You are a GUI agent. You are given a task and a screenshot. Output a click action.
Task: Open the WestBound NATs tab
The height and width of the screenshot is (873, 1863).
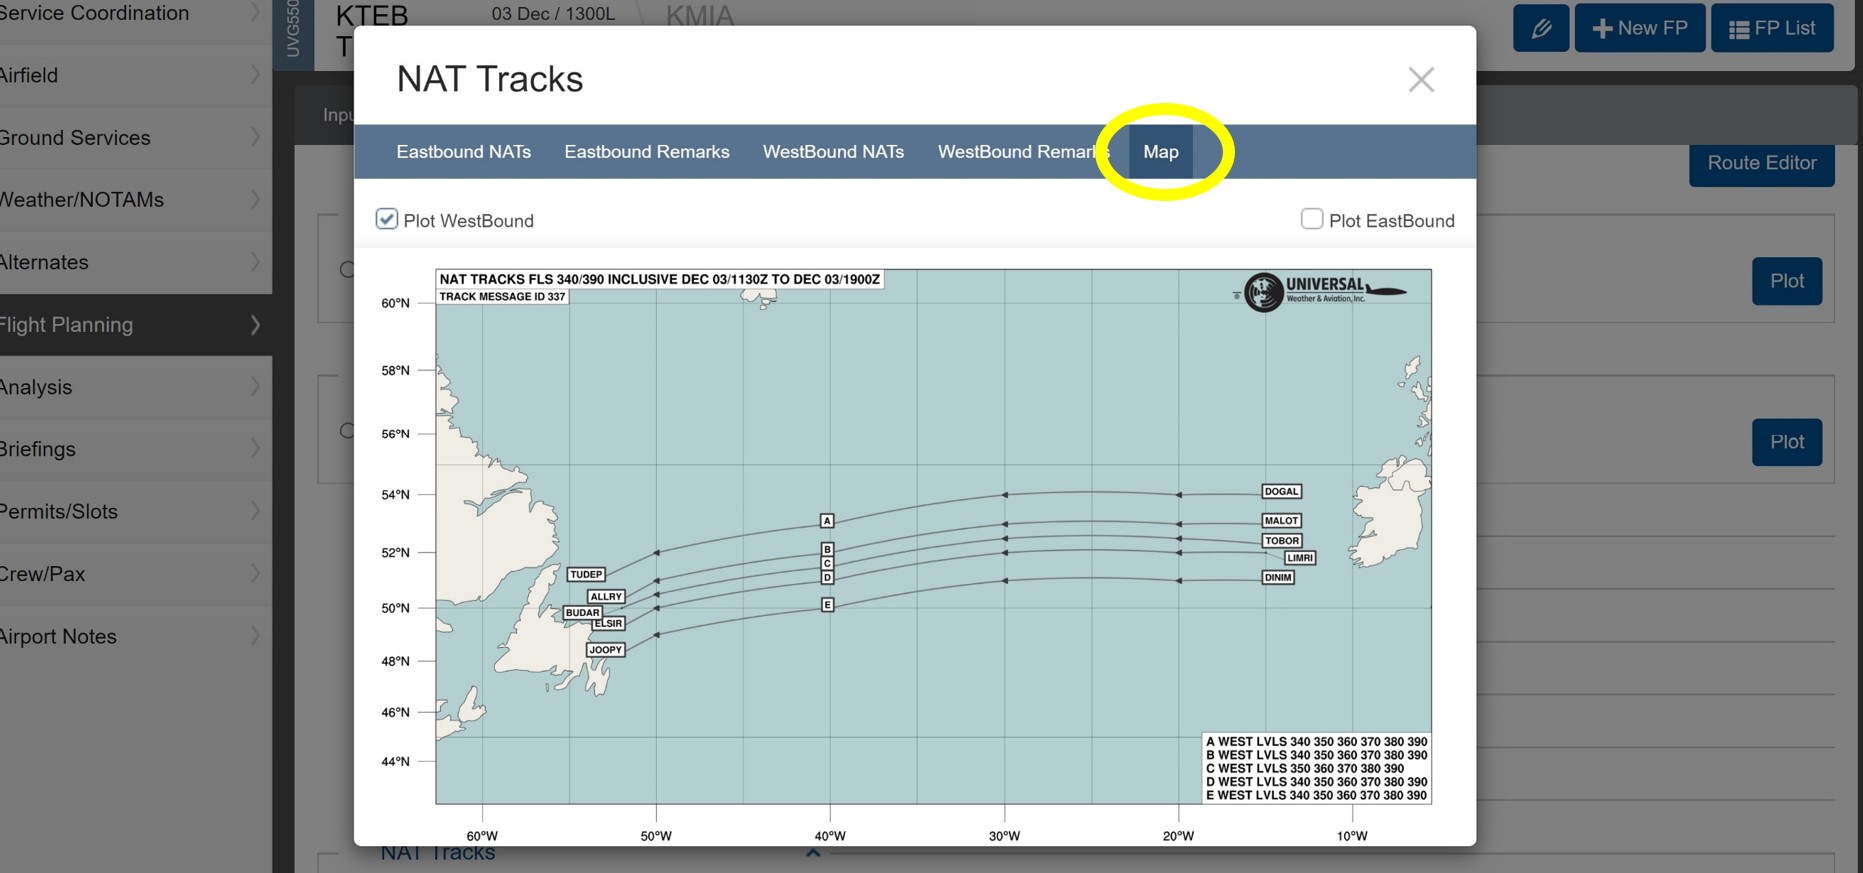coord(833,152)
